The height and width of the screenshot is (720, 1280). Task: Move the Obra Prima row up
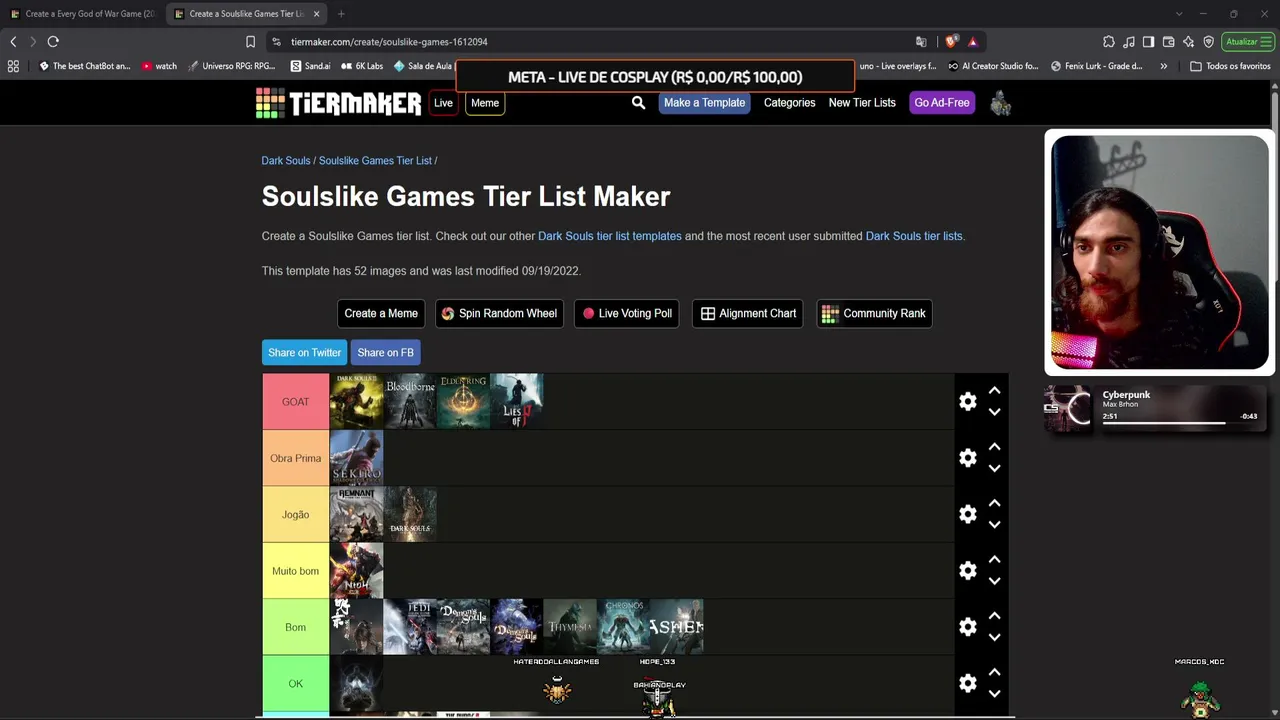coord(994,447)
